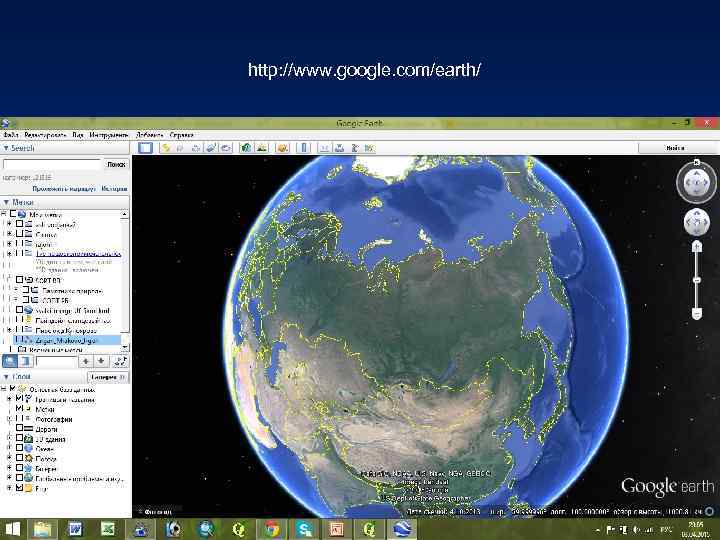
Task: Toggle the highlighted Airport Mirskovo place checkbox
Action: (19, 340)
